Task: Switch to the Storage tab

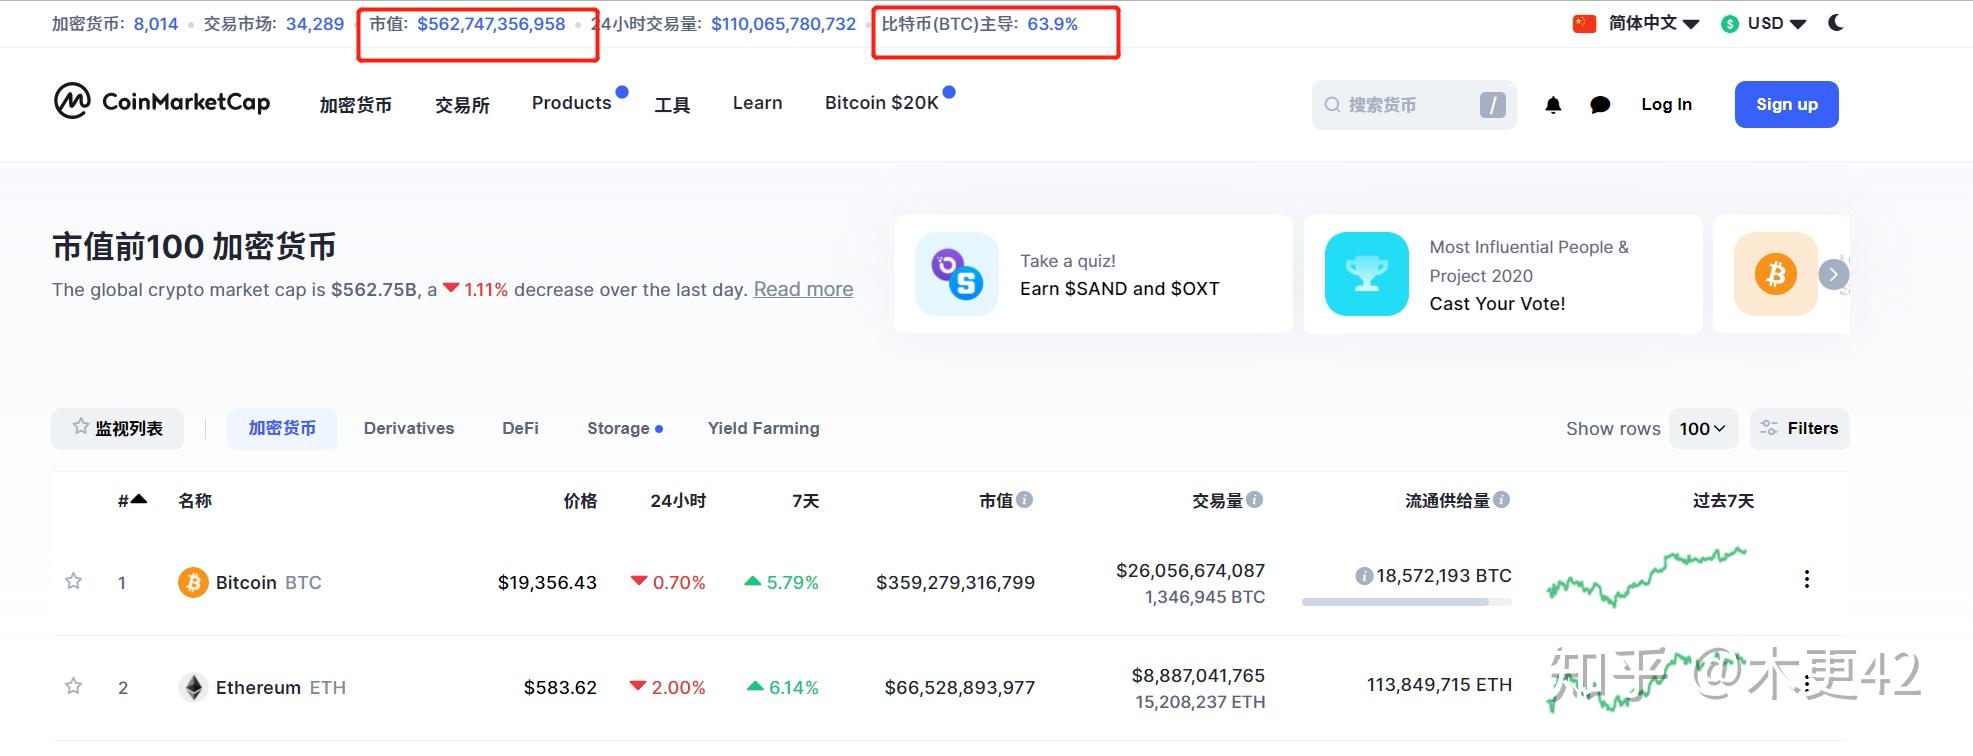Action: coord(618,428)
